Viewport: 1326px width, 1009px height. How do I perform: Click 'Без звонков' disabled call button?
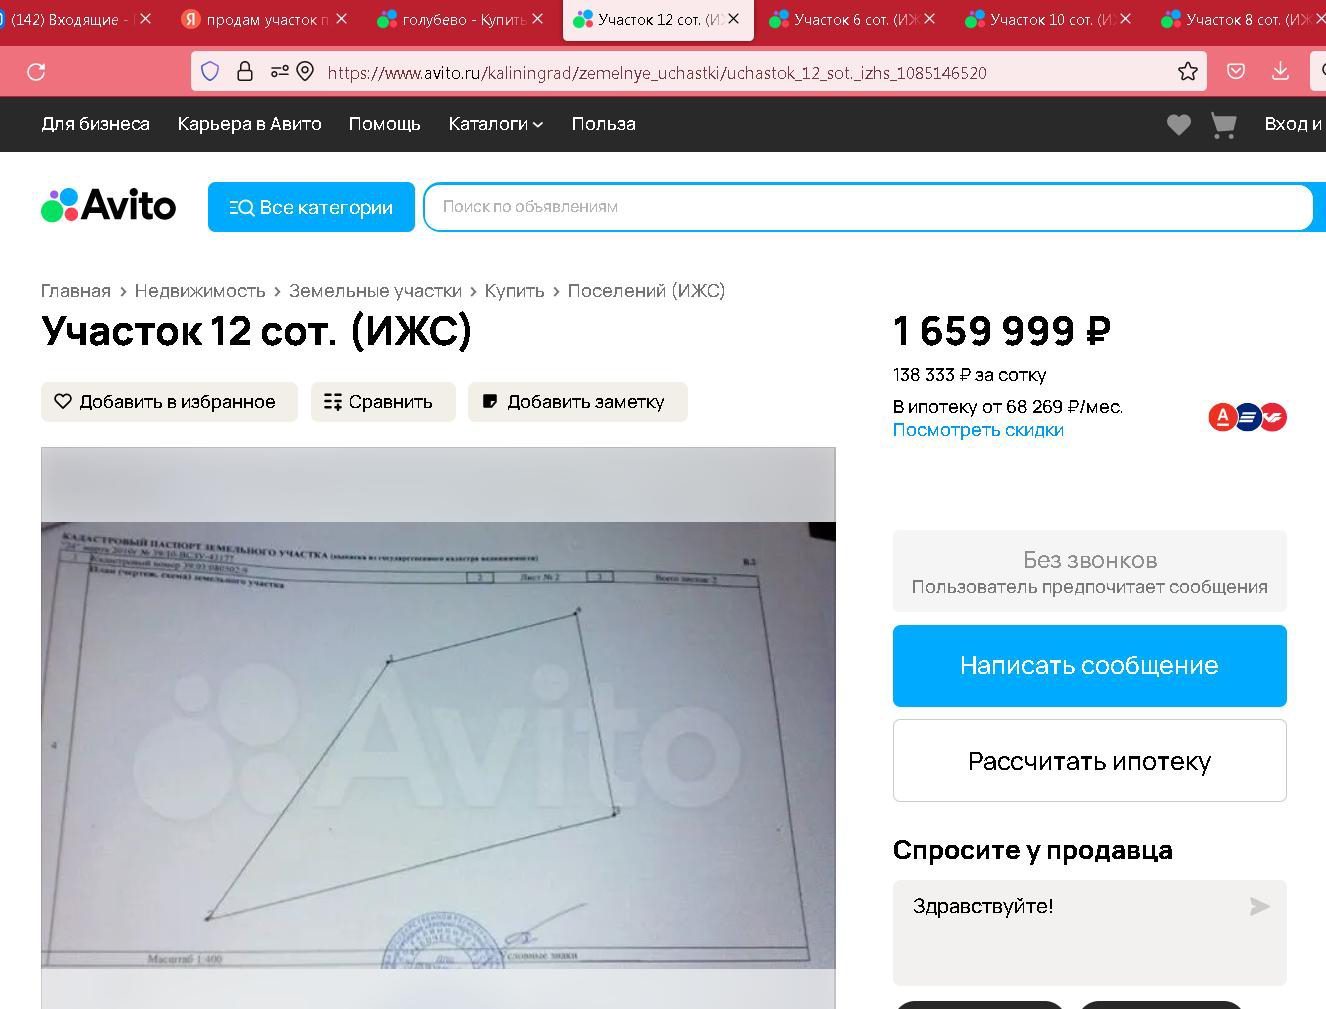pyautogui.click(x=1089, y=571)
